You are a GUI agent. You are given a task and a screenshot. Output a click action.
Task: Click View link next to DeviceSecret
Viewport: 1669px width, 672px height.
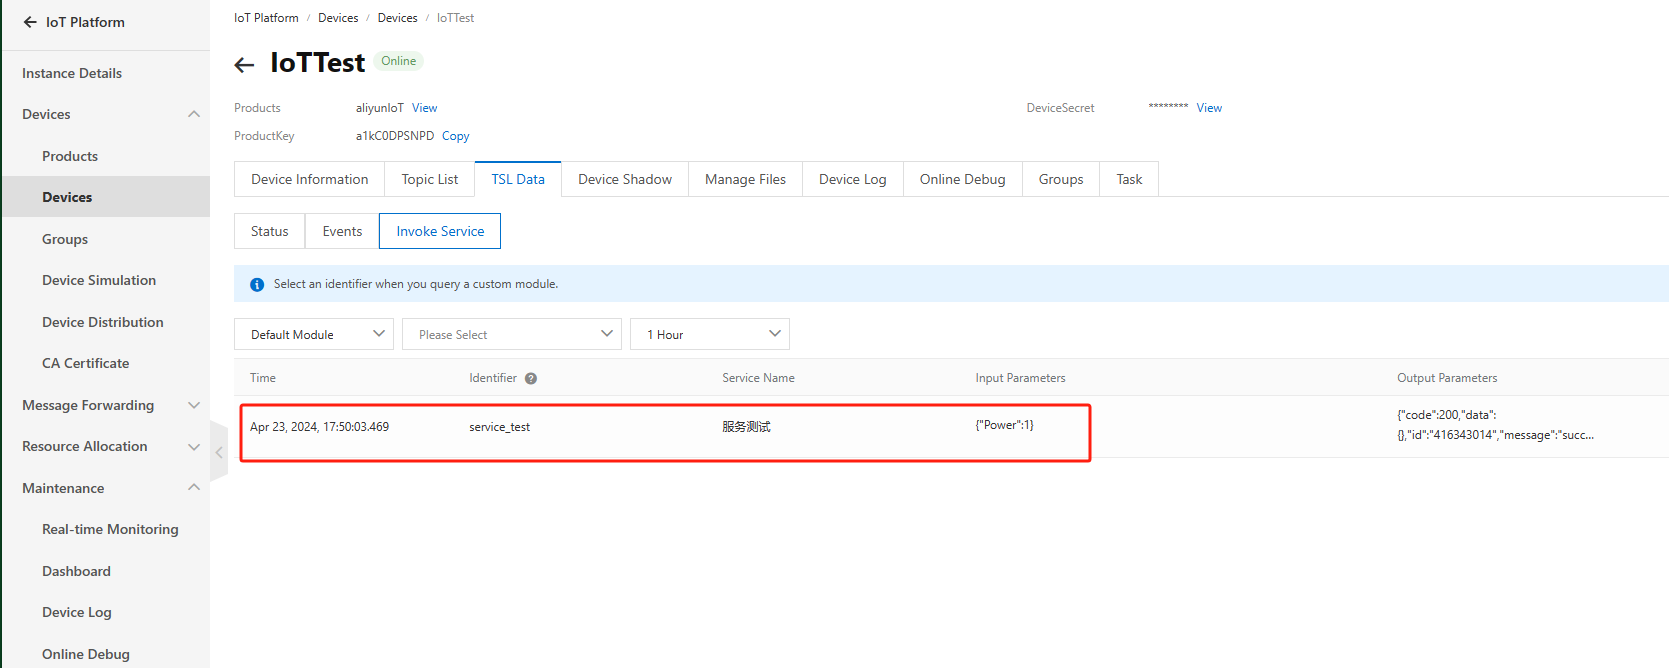point(1209,108)
